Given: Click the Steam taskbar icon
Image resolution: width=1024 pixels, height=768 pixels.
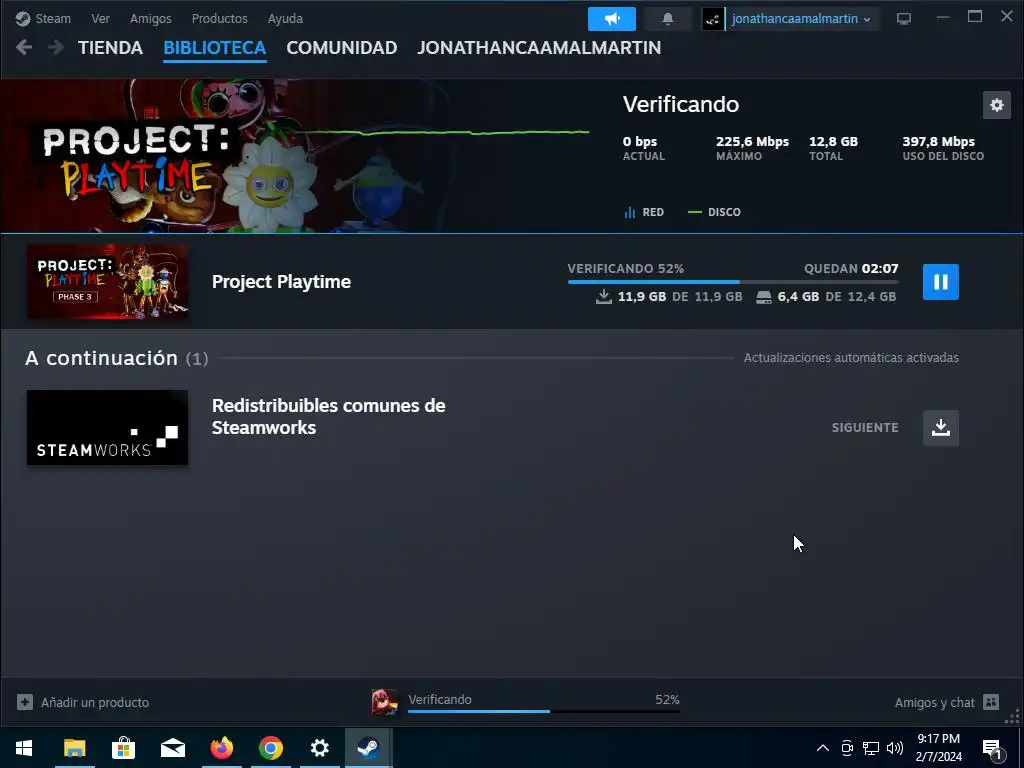Looking at the screenshot, I should (368, 748).
